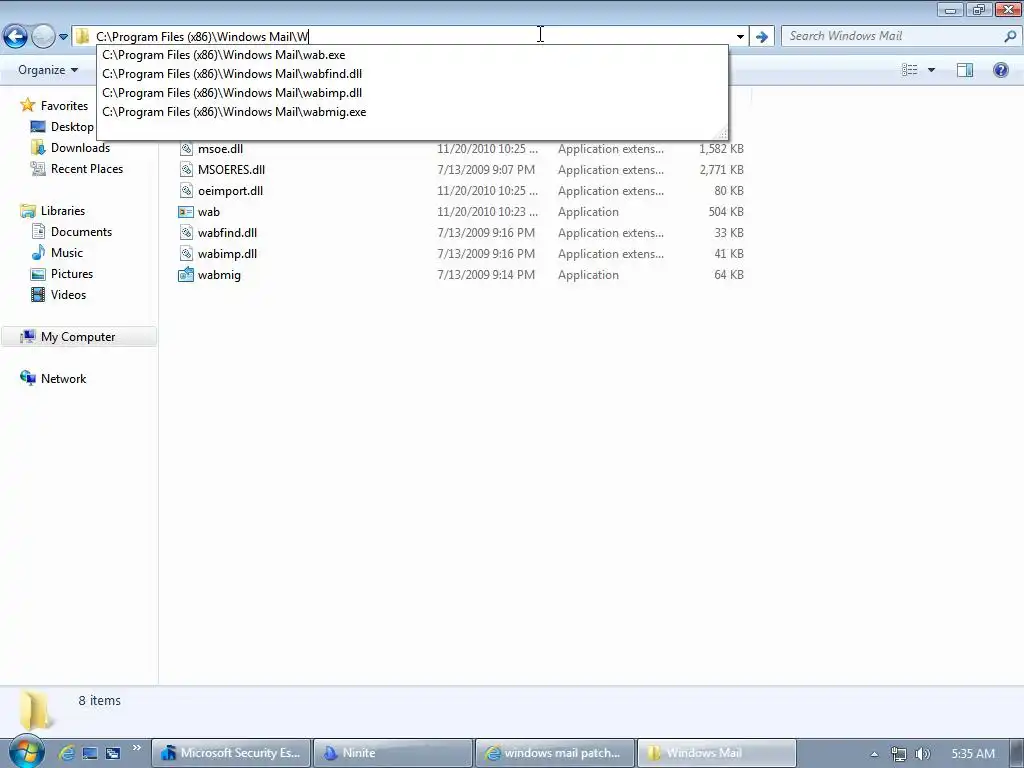Viewport: 1024px width, 768px height.
Task: Open the Organize menu
Action: click(48, 70)
